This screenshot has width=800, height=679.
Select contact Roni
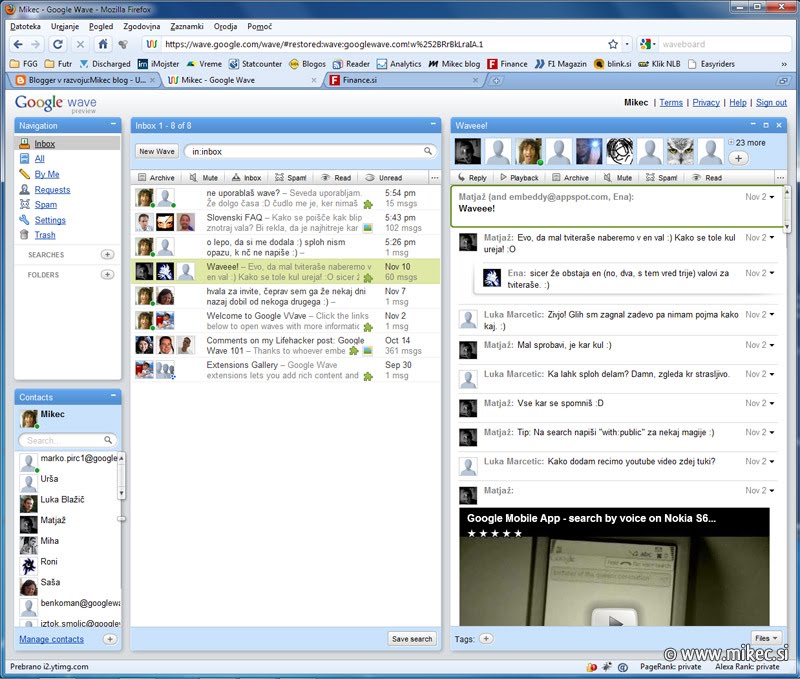pos(49,562)
